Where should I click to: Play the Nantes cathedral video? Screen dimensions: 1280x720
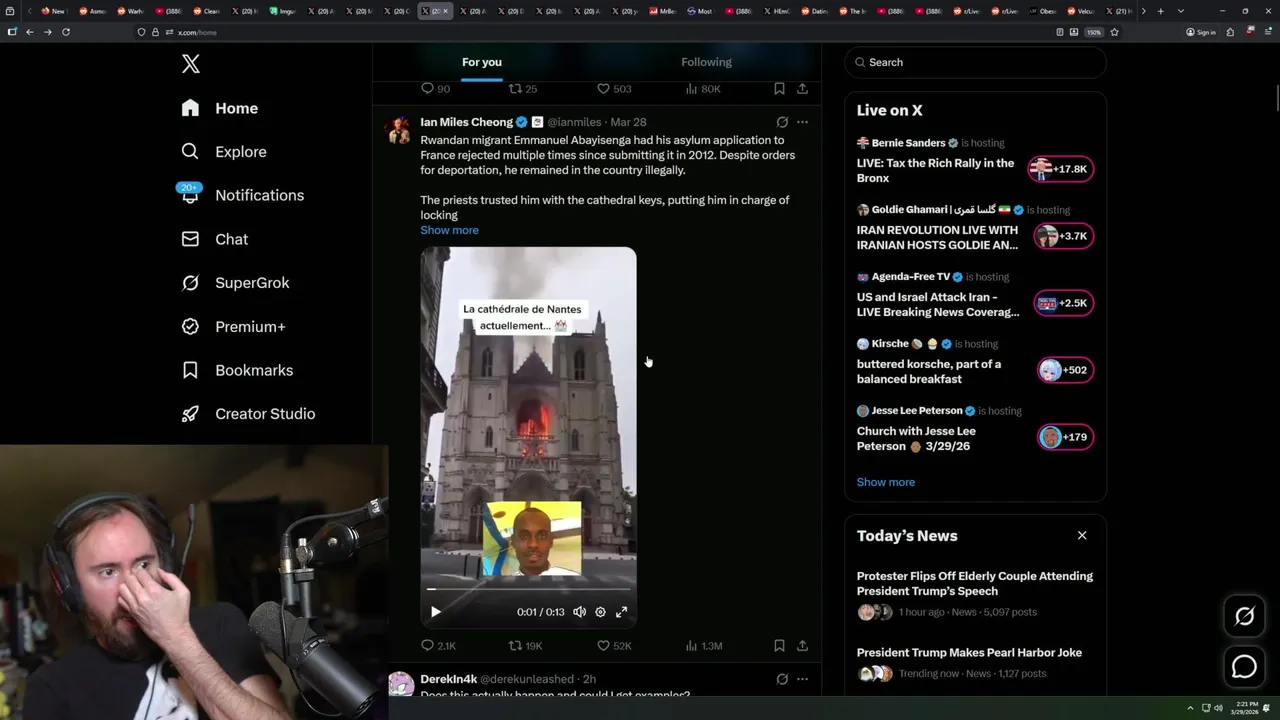pyautogui.click(x=435, y=612)
